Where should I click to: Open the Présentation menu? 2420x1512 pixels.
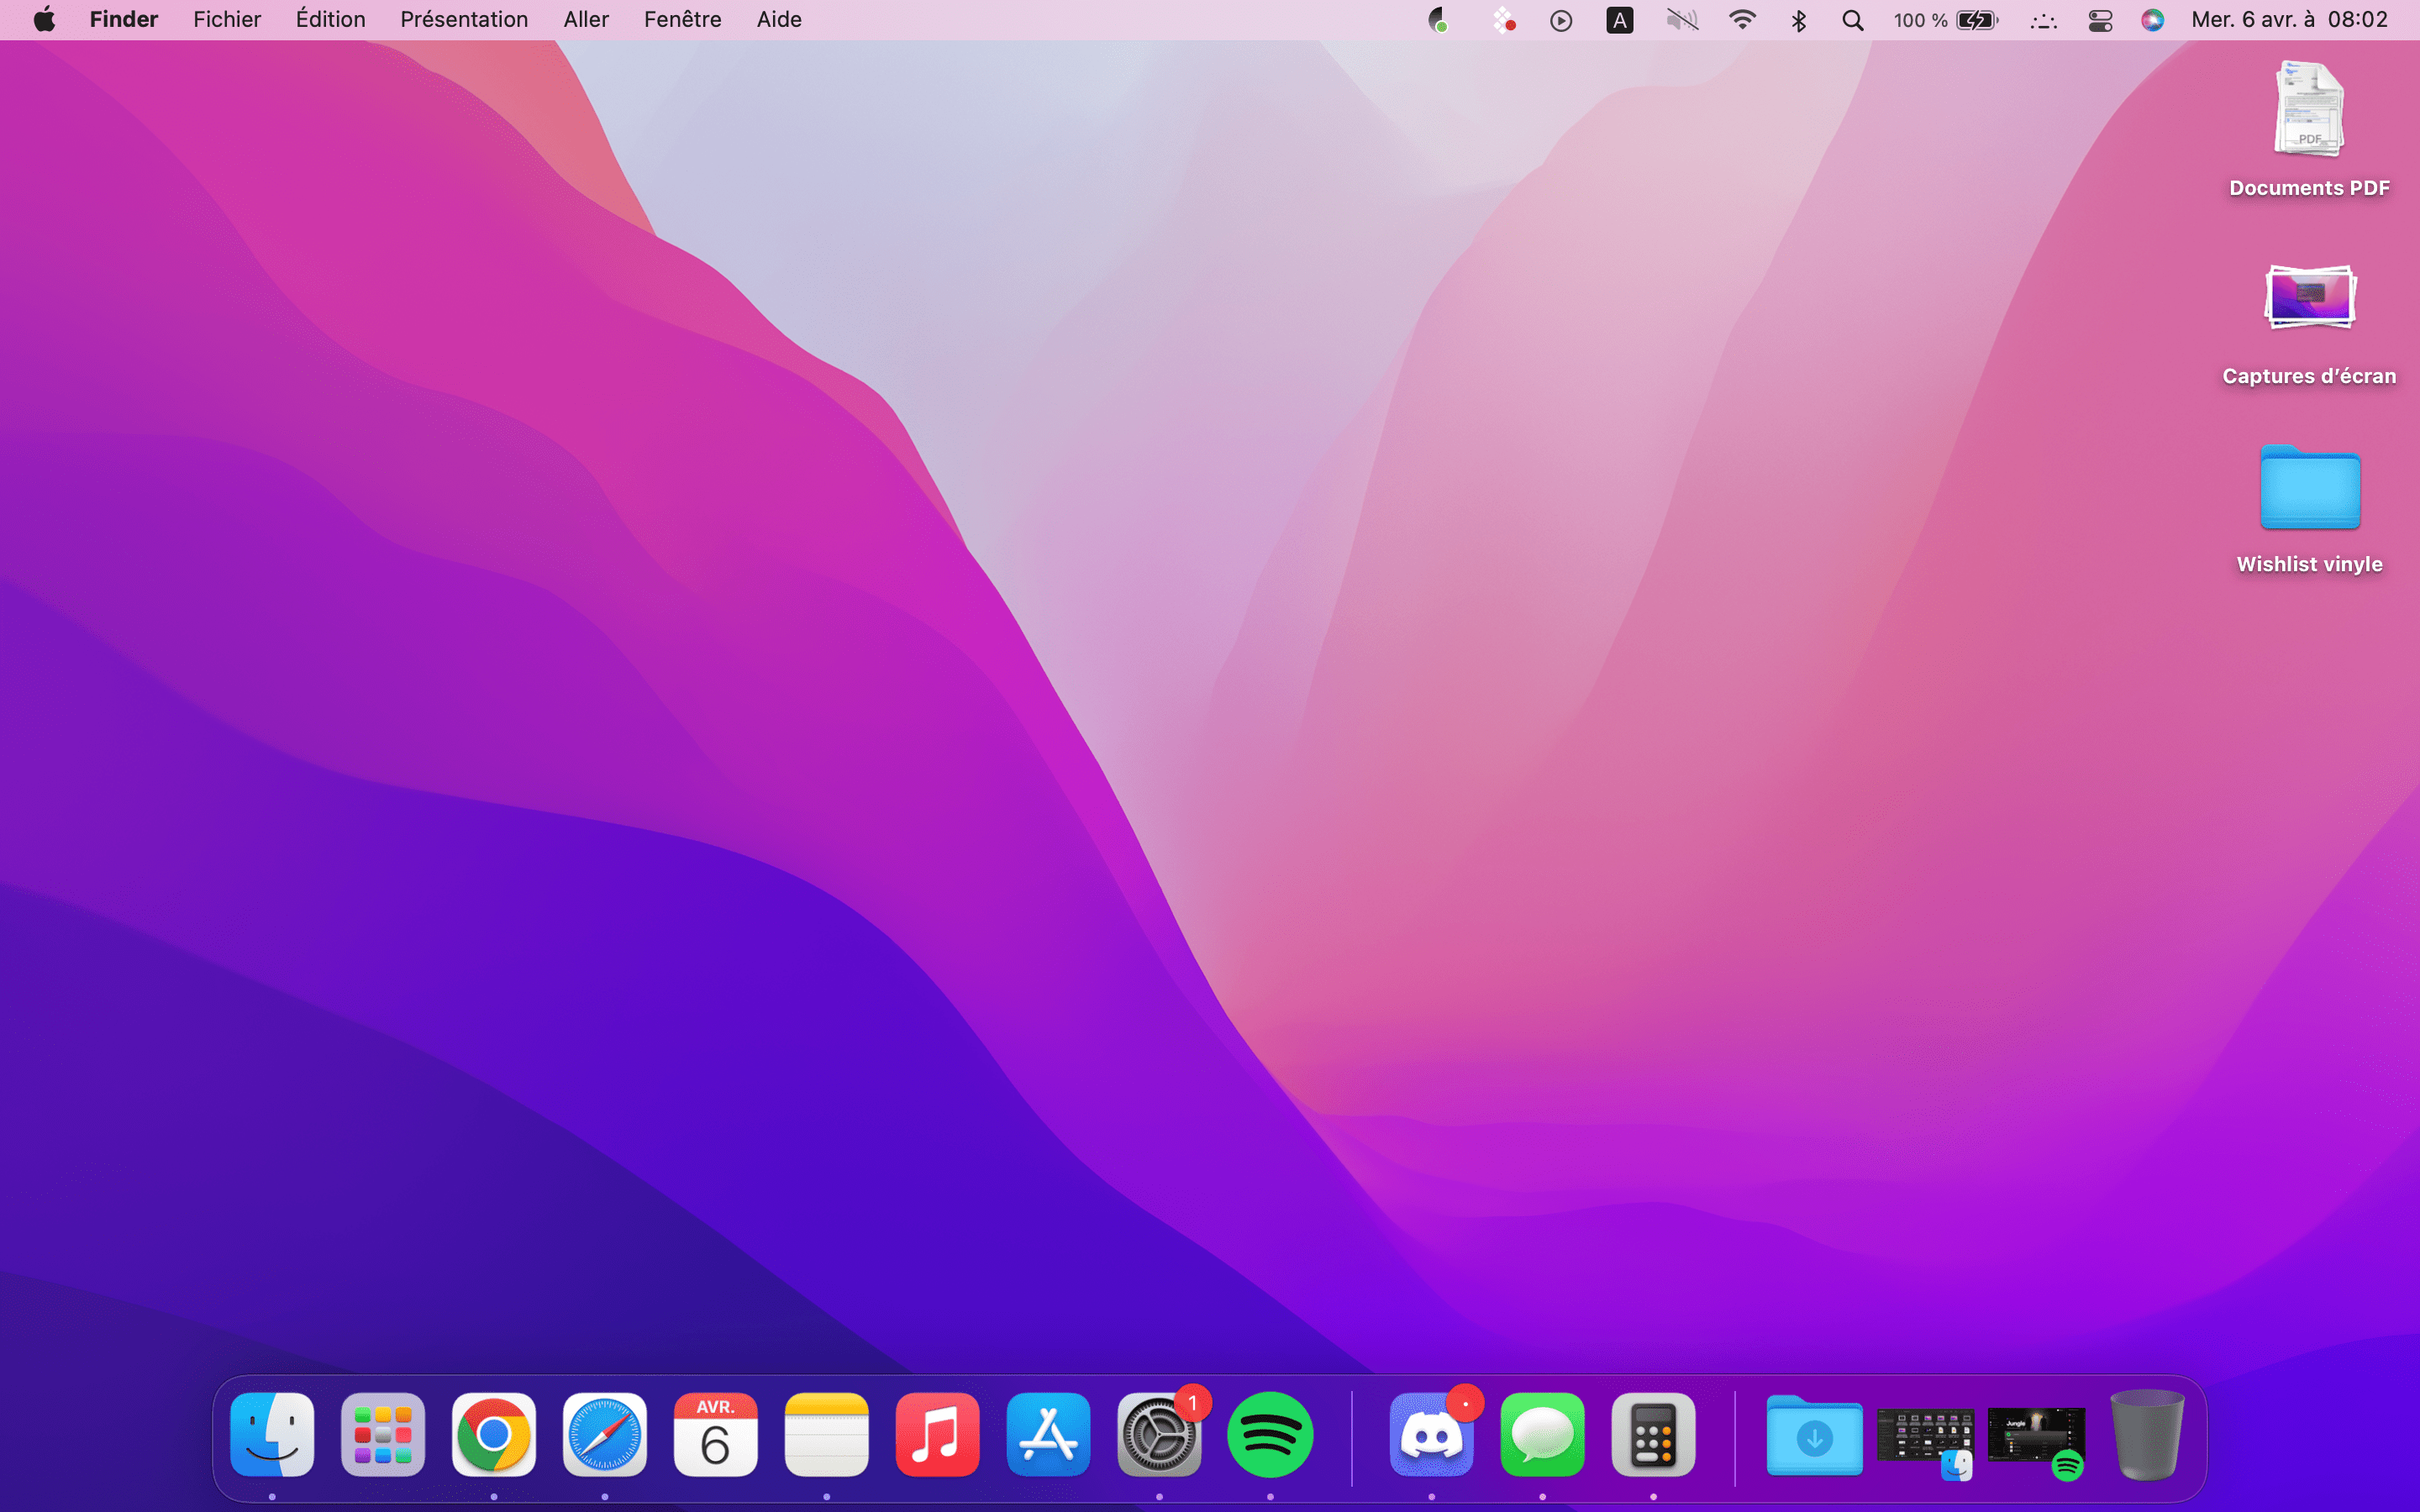pyautogui.click(x=464, y=20)
